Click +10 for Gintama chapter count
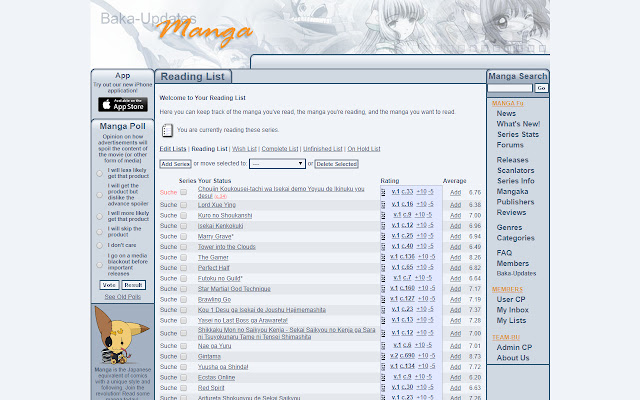 pyautogui.click(x=423, y=356)
